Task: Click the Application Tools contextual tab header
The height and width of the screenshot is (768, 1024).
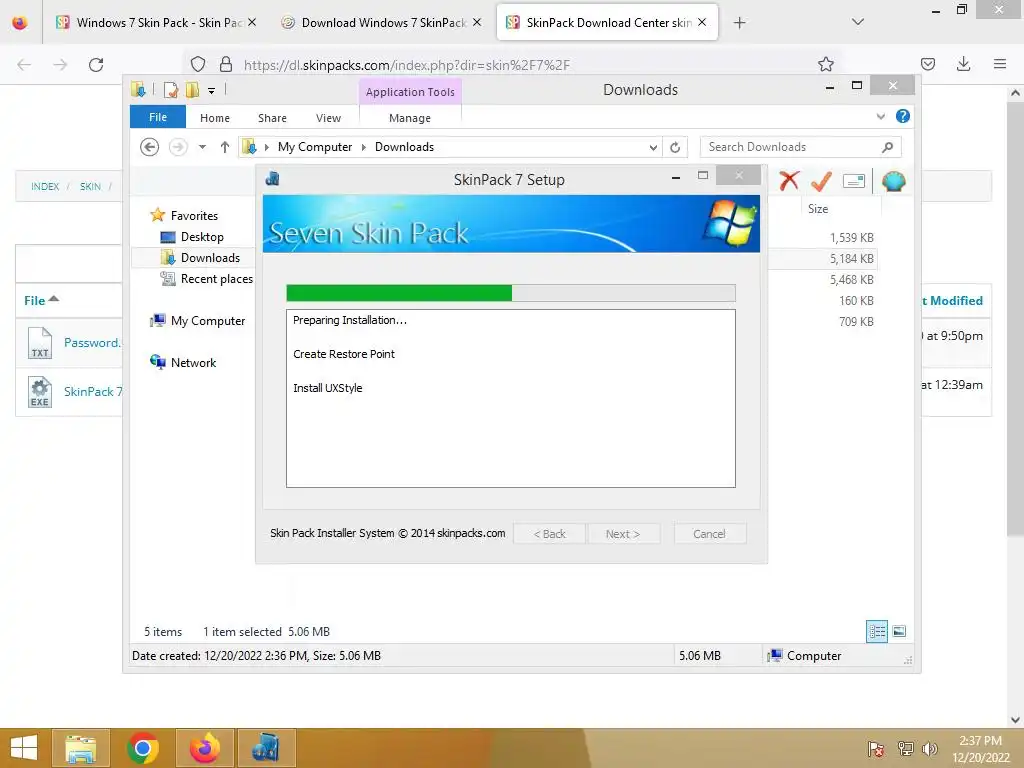Action: pos(410,92)
